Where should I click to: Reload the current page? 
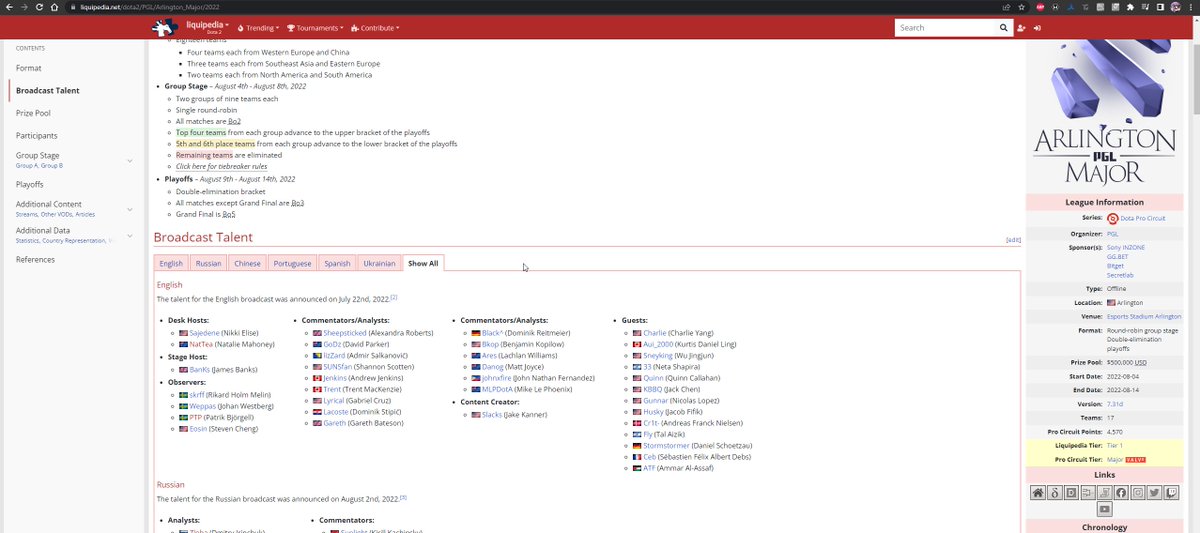pos(39,7)
